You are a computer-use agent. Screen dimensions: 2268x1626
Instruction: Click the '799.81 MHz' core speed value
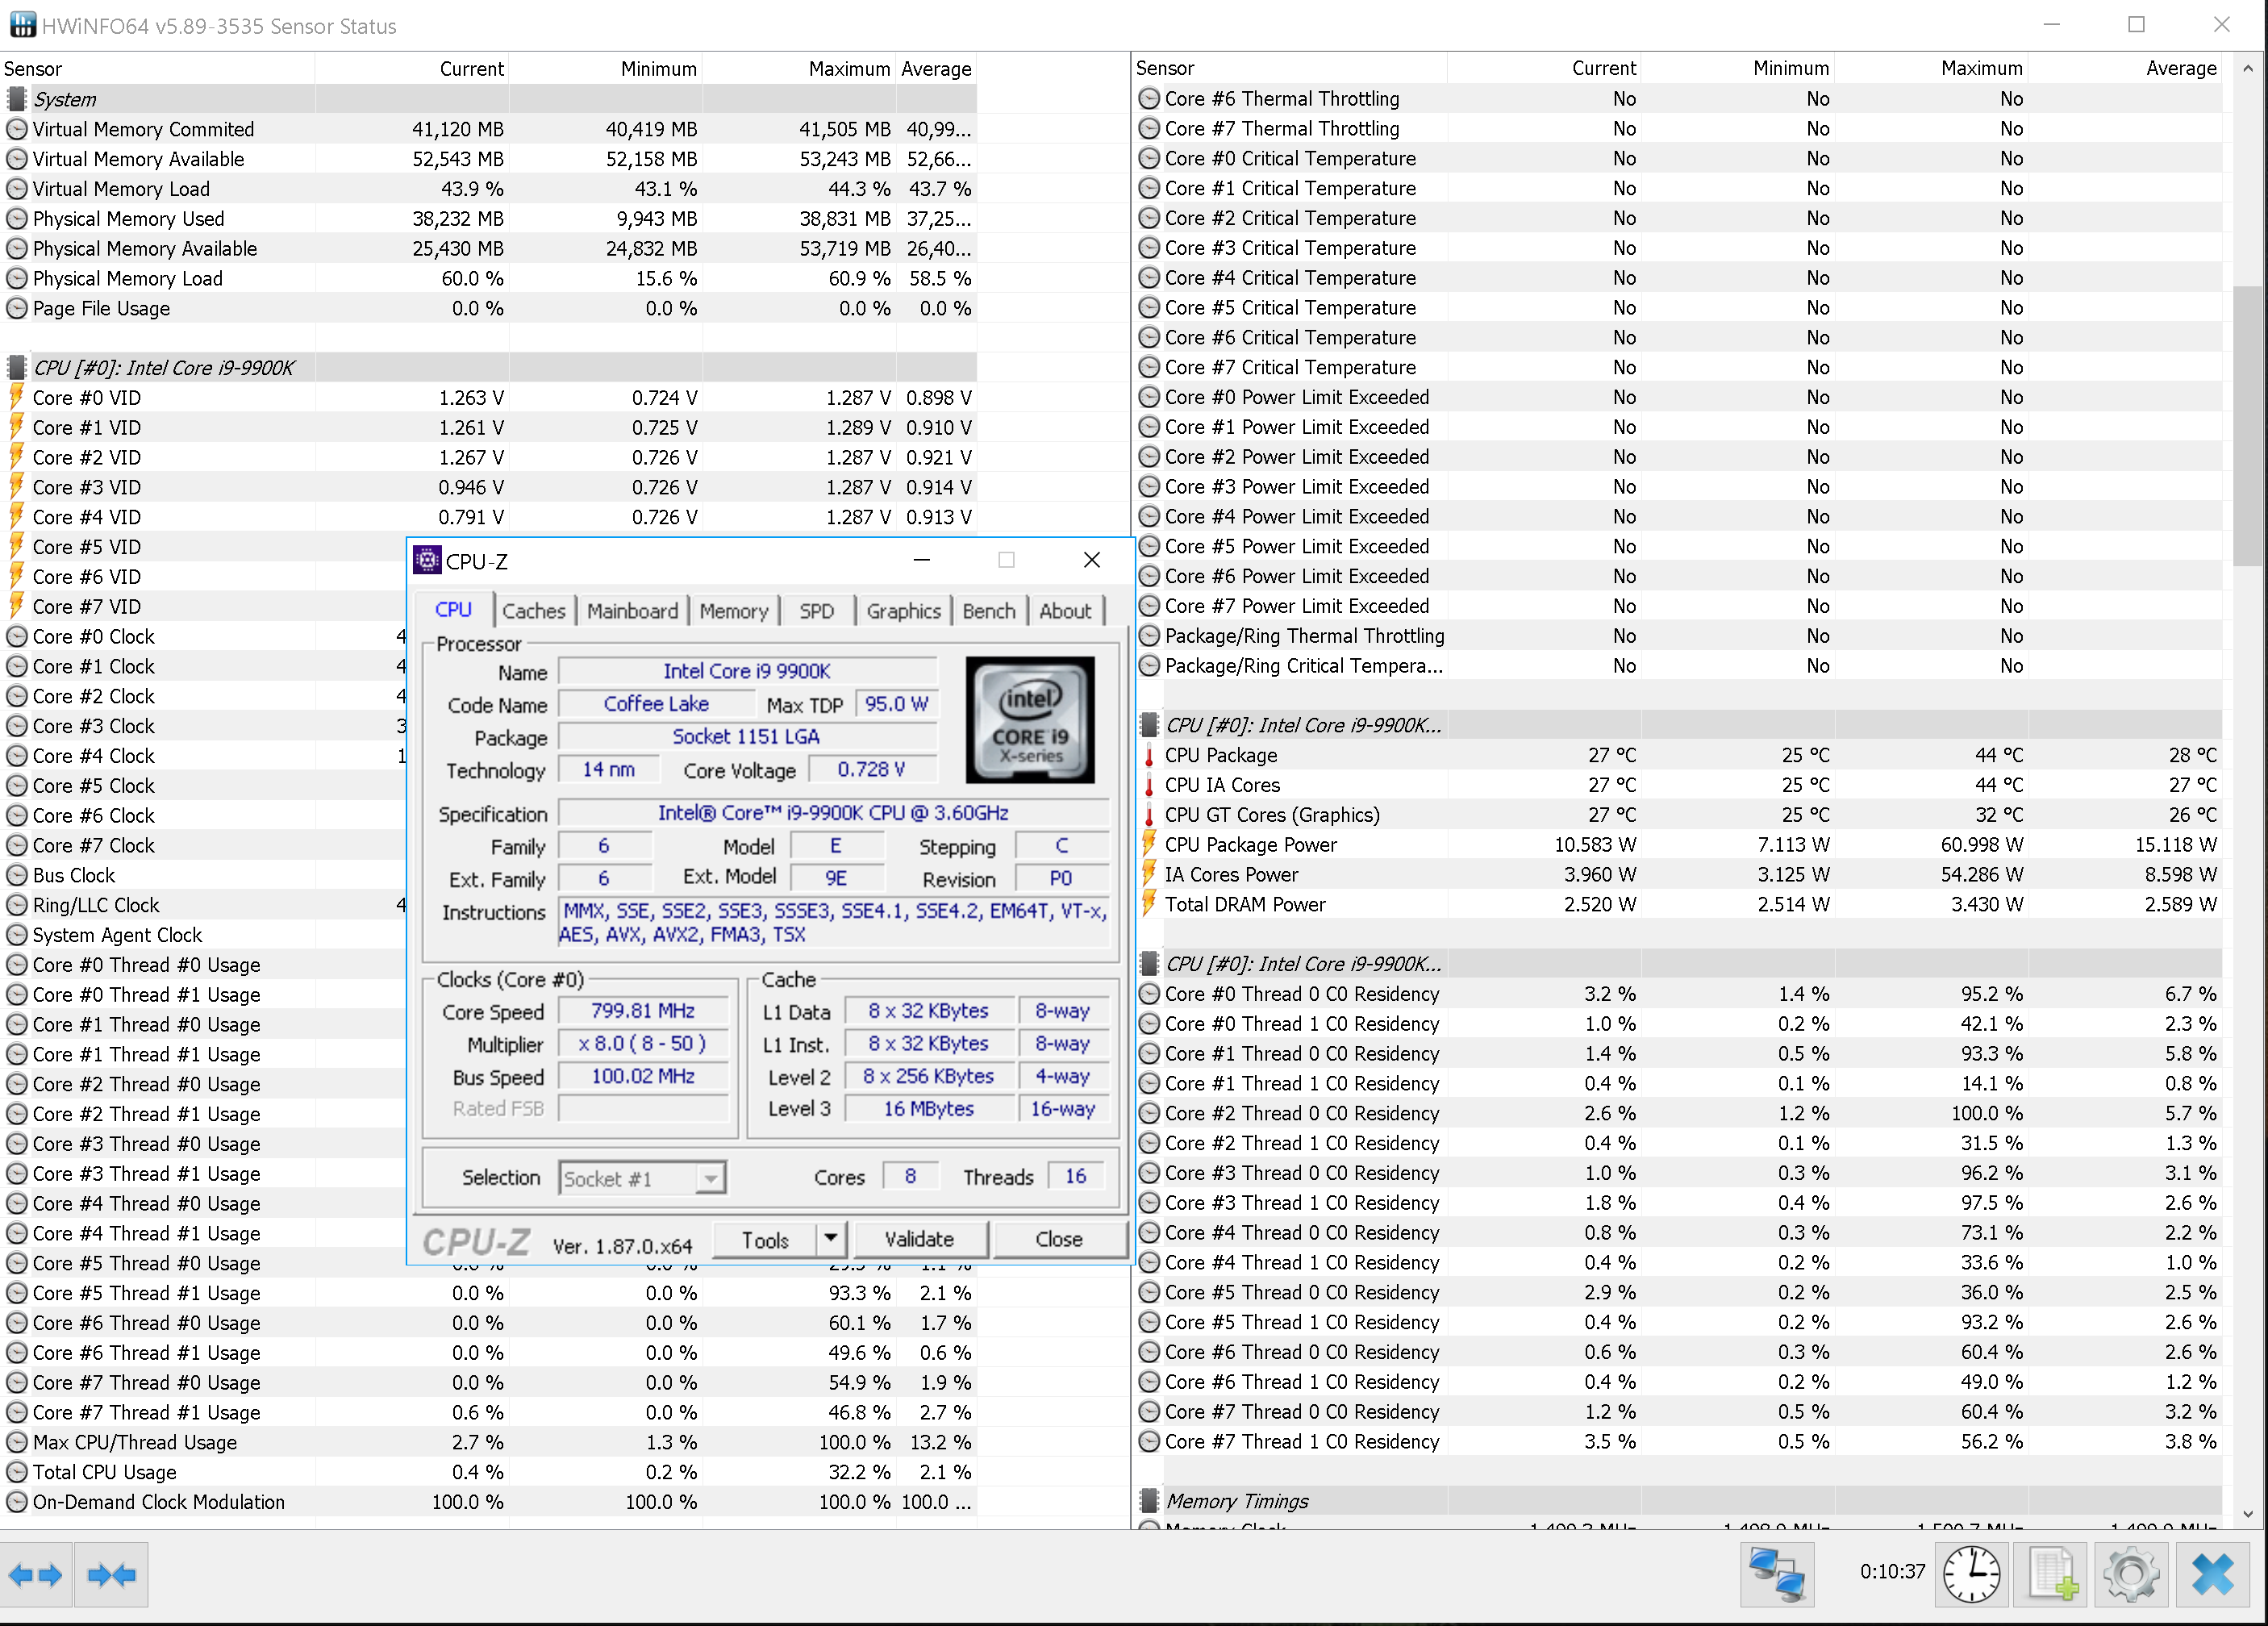[643, 1011]
